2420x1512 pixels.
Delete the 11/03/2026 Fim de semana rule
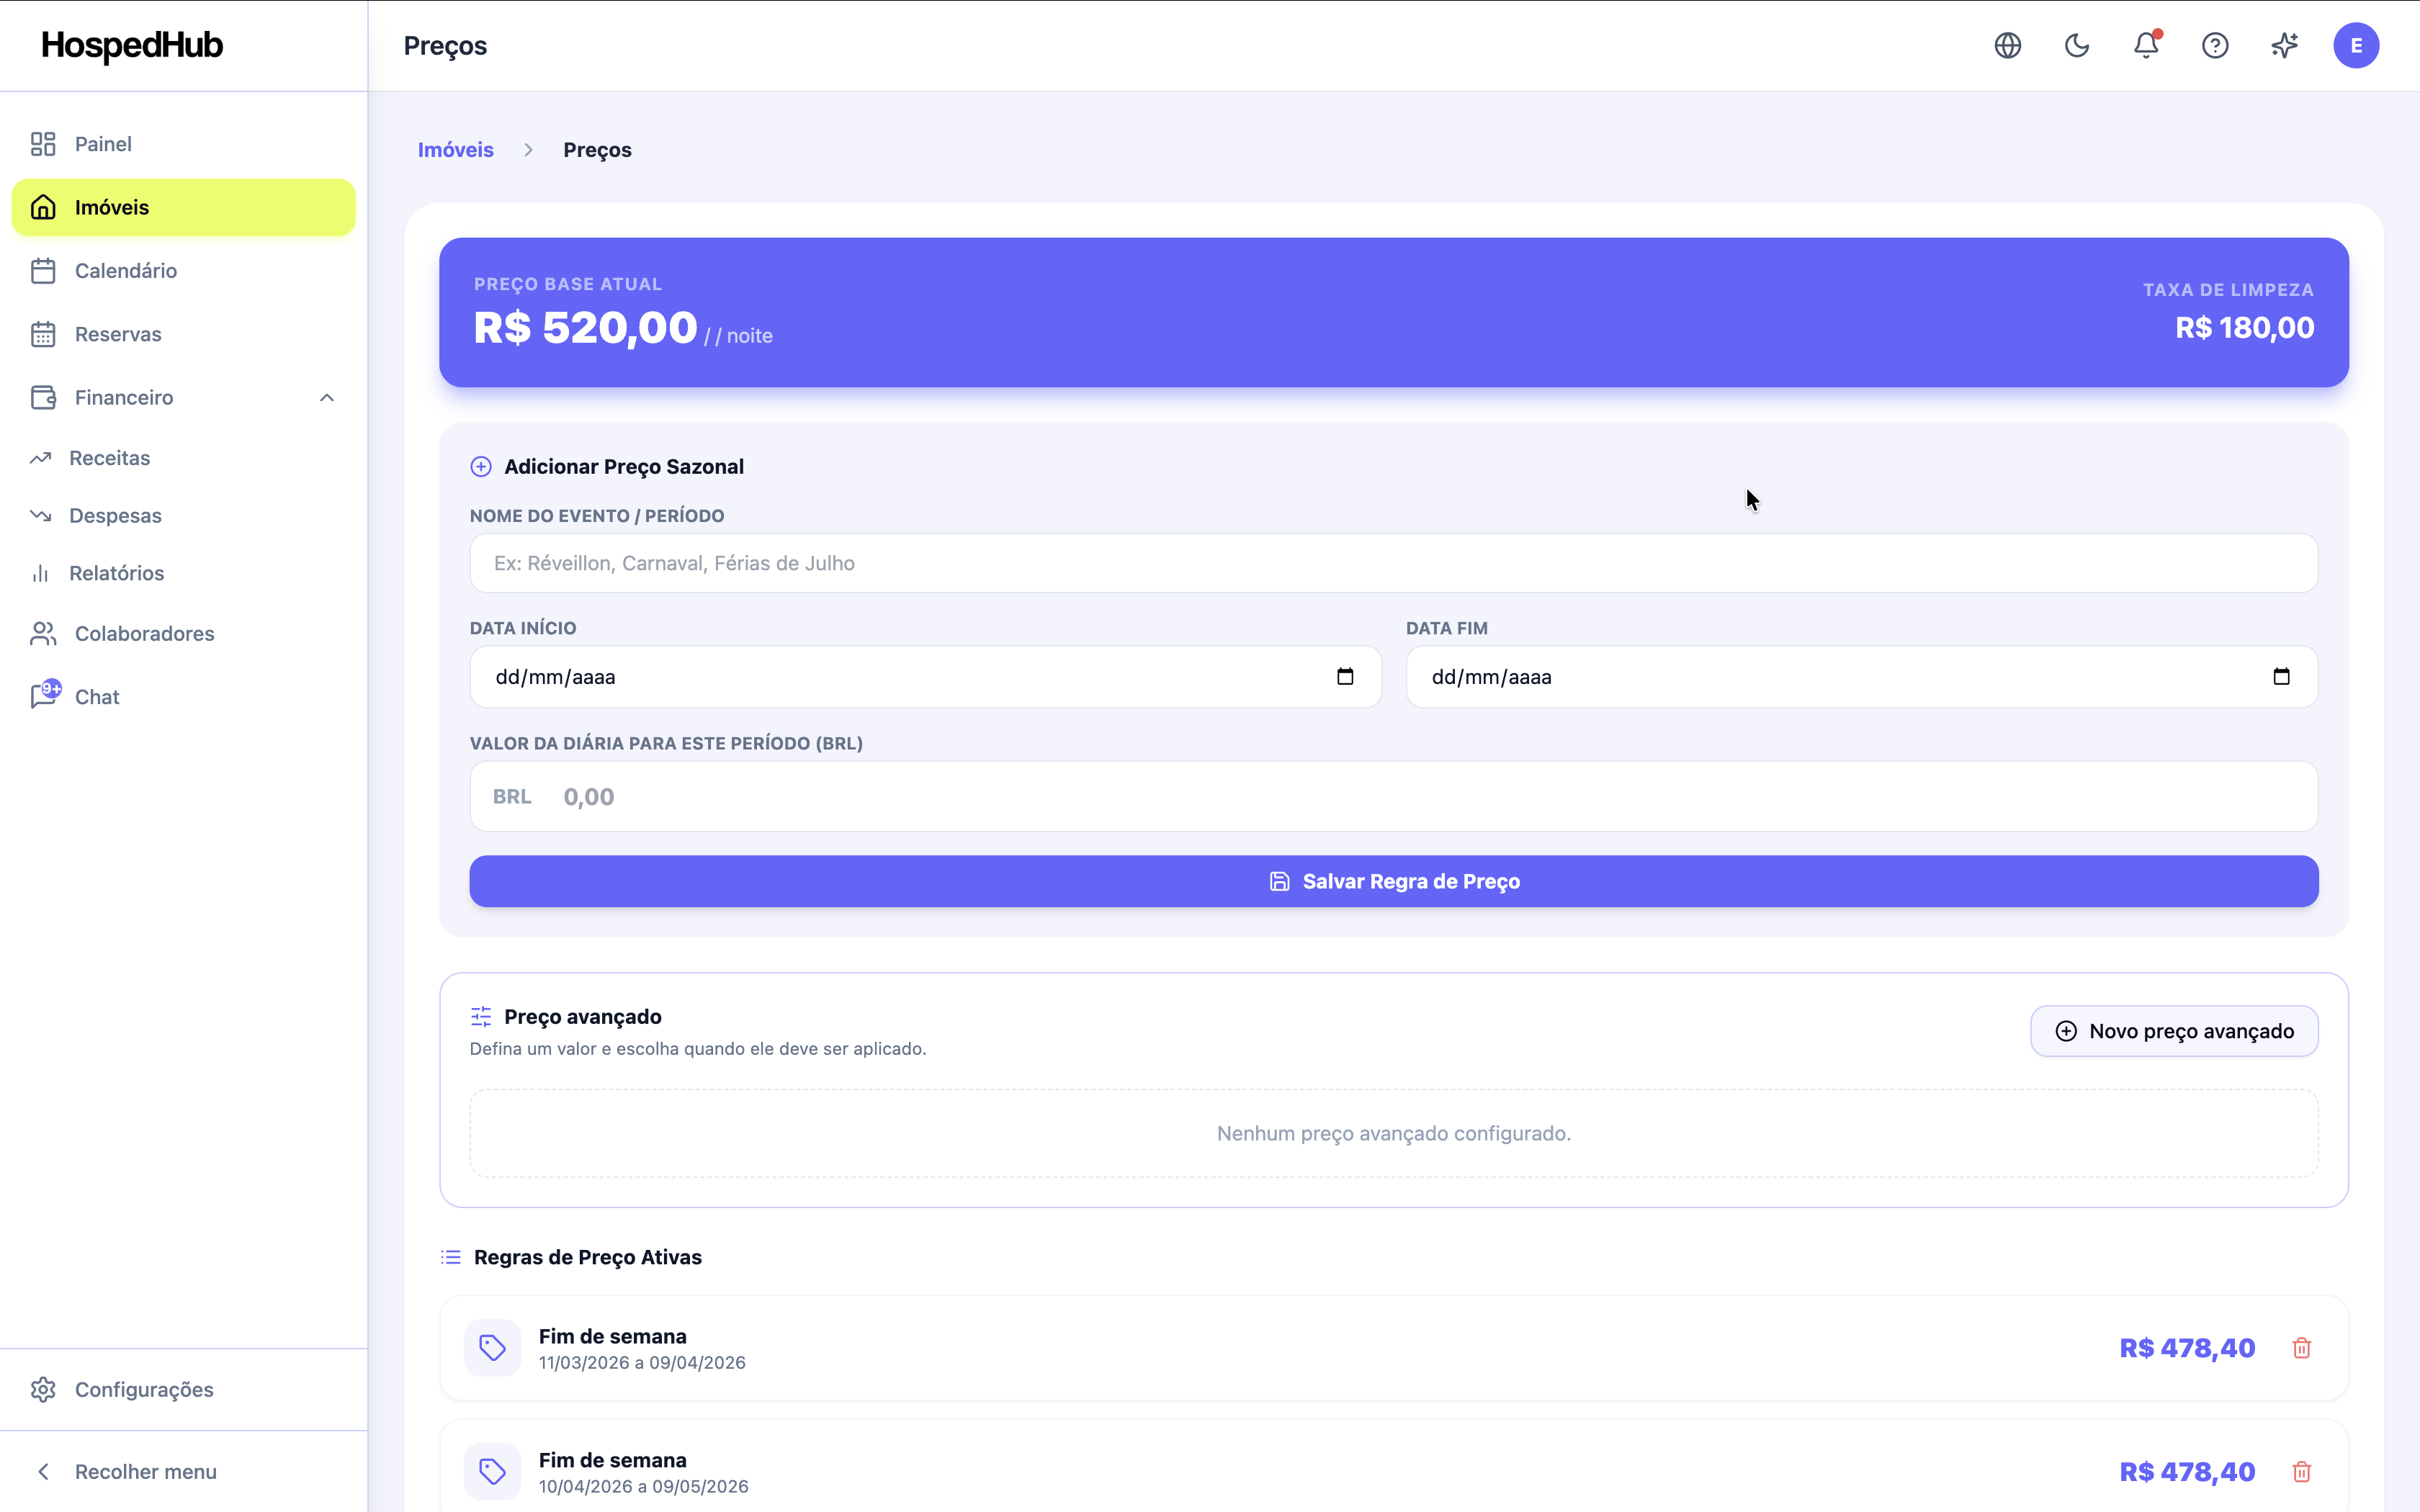click(x=2301, y=1348)
